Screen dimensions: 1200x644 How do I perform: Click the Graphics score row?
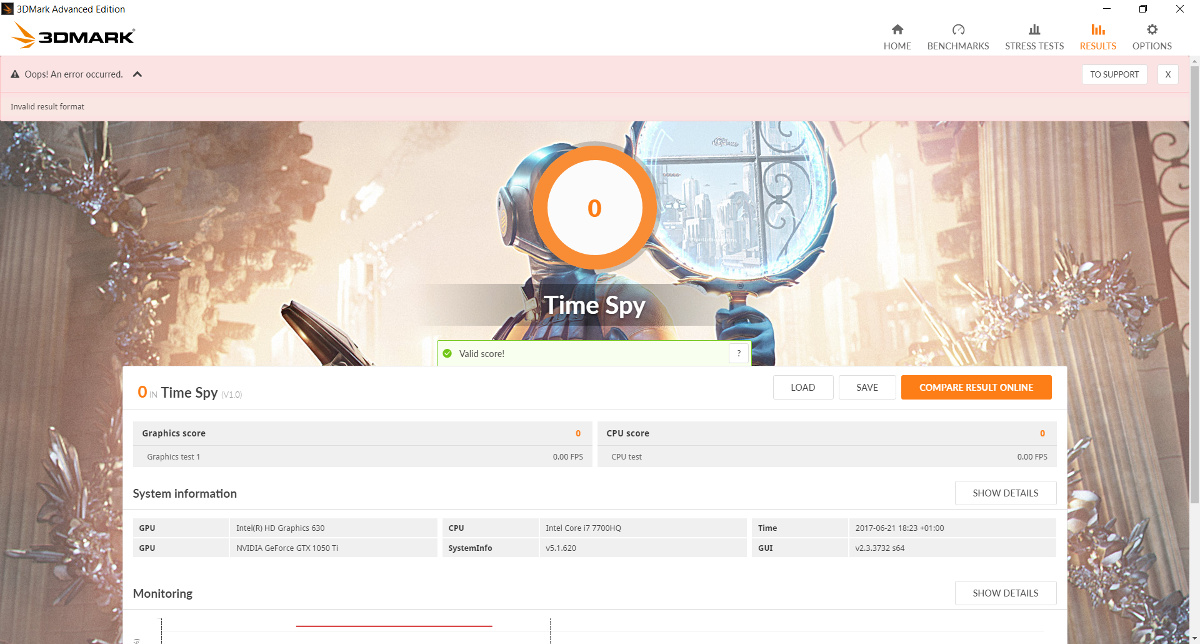(361, 433)
